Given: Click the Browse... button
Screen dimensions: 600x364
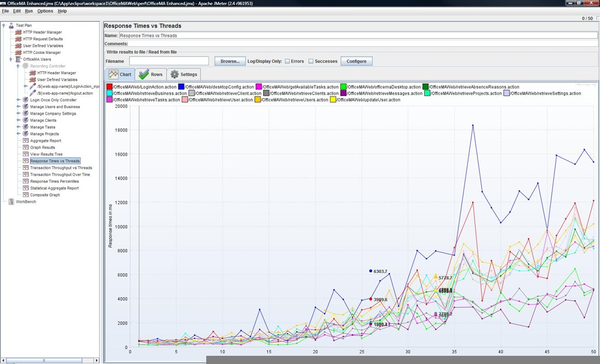Looking at the screenshot, I should click(230, 61).
